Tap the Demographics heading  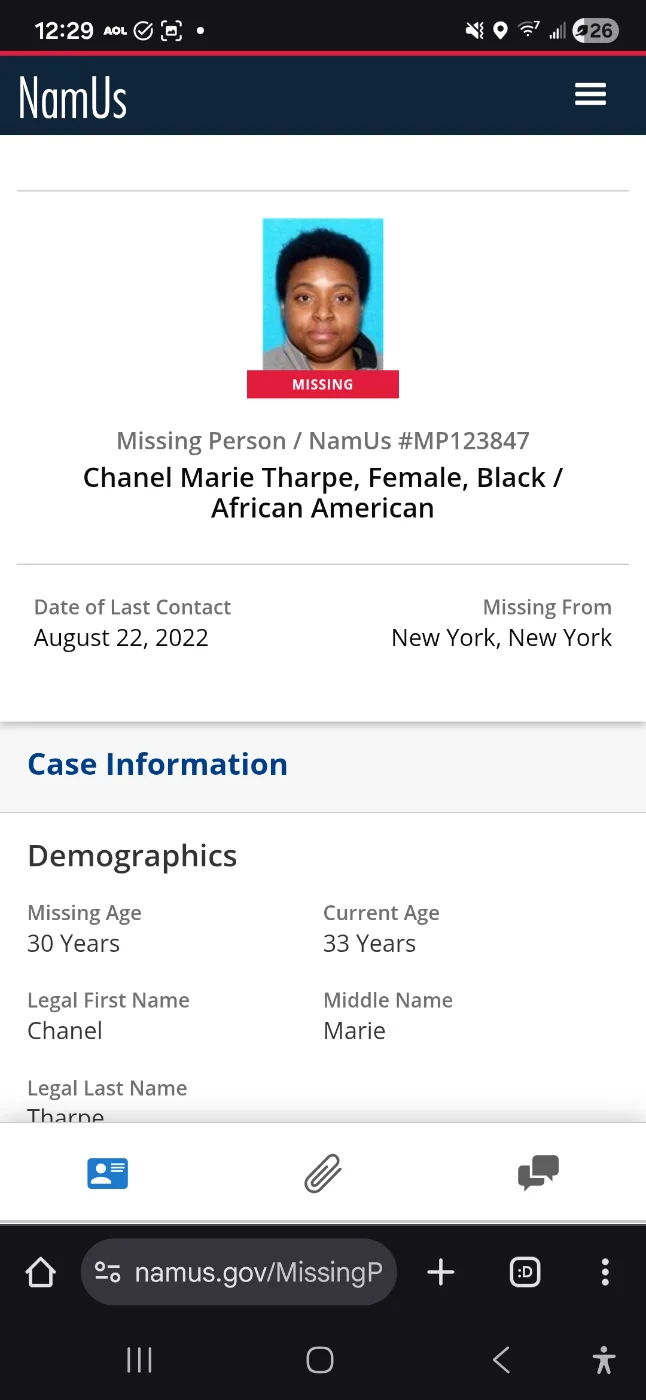(132, 856)
